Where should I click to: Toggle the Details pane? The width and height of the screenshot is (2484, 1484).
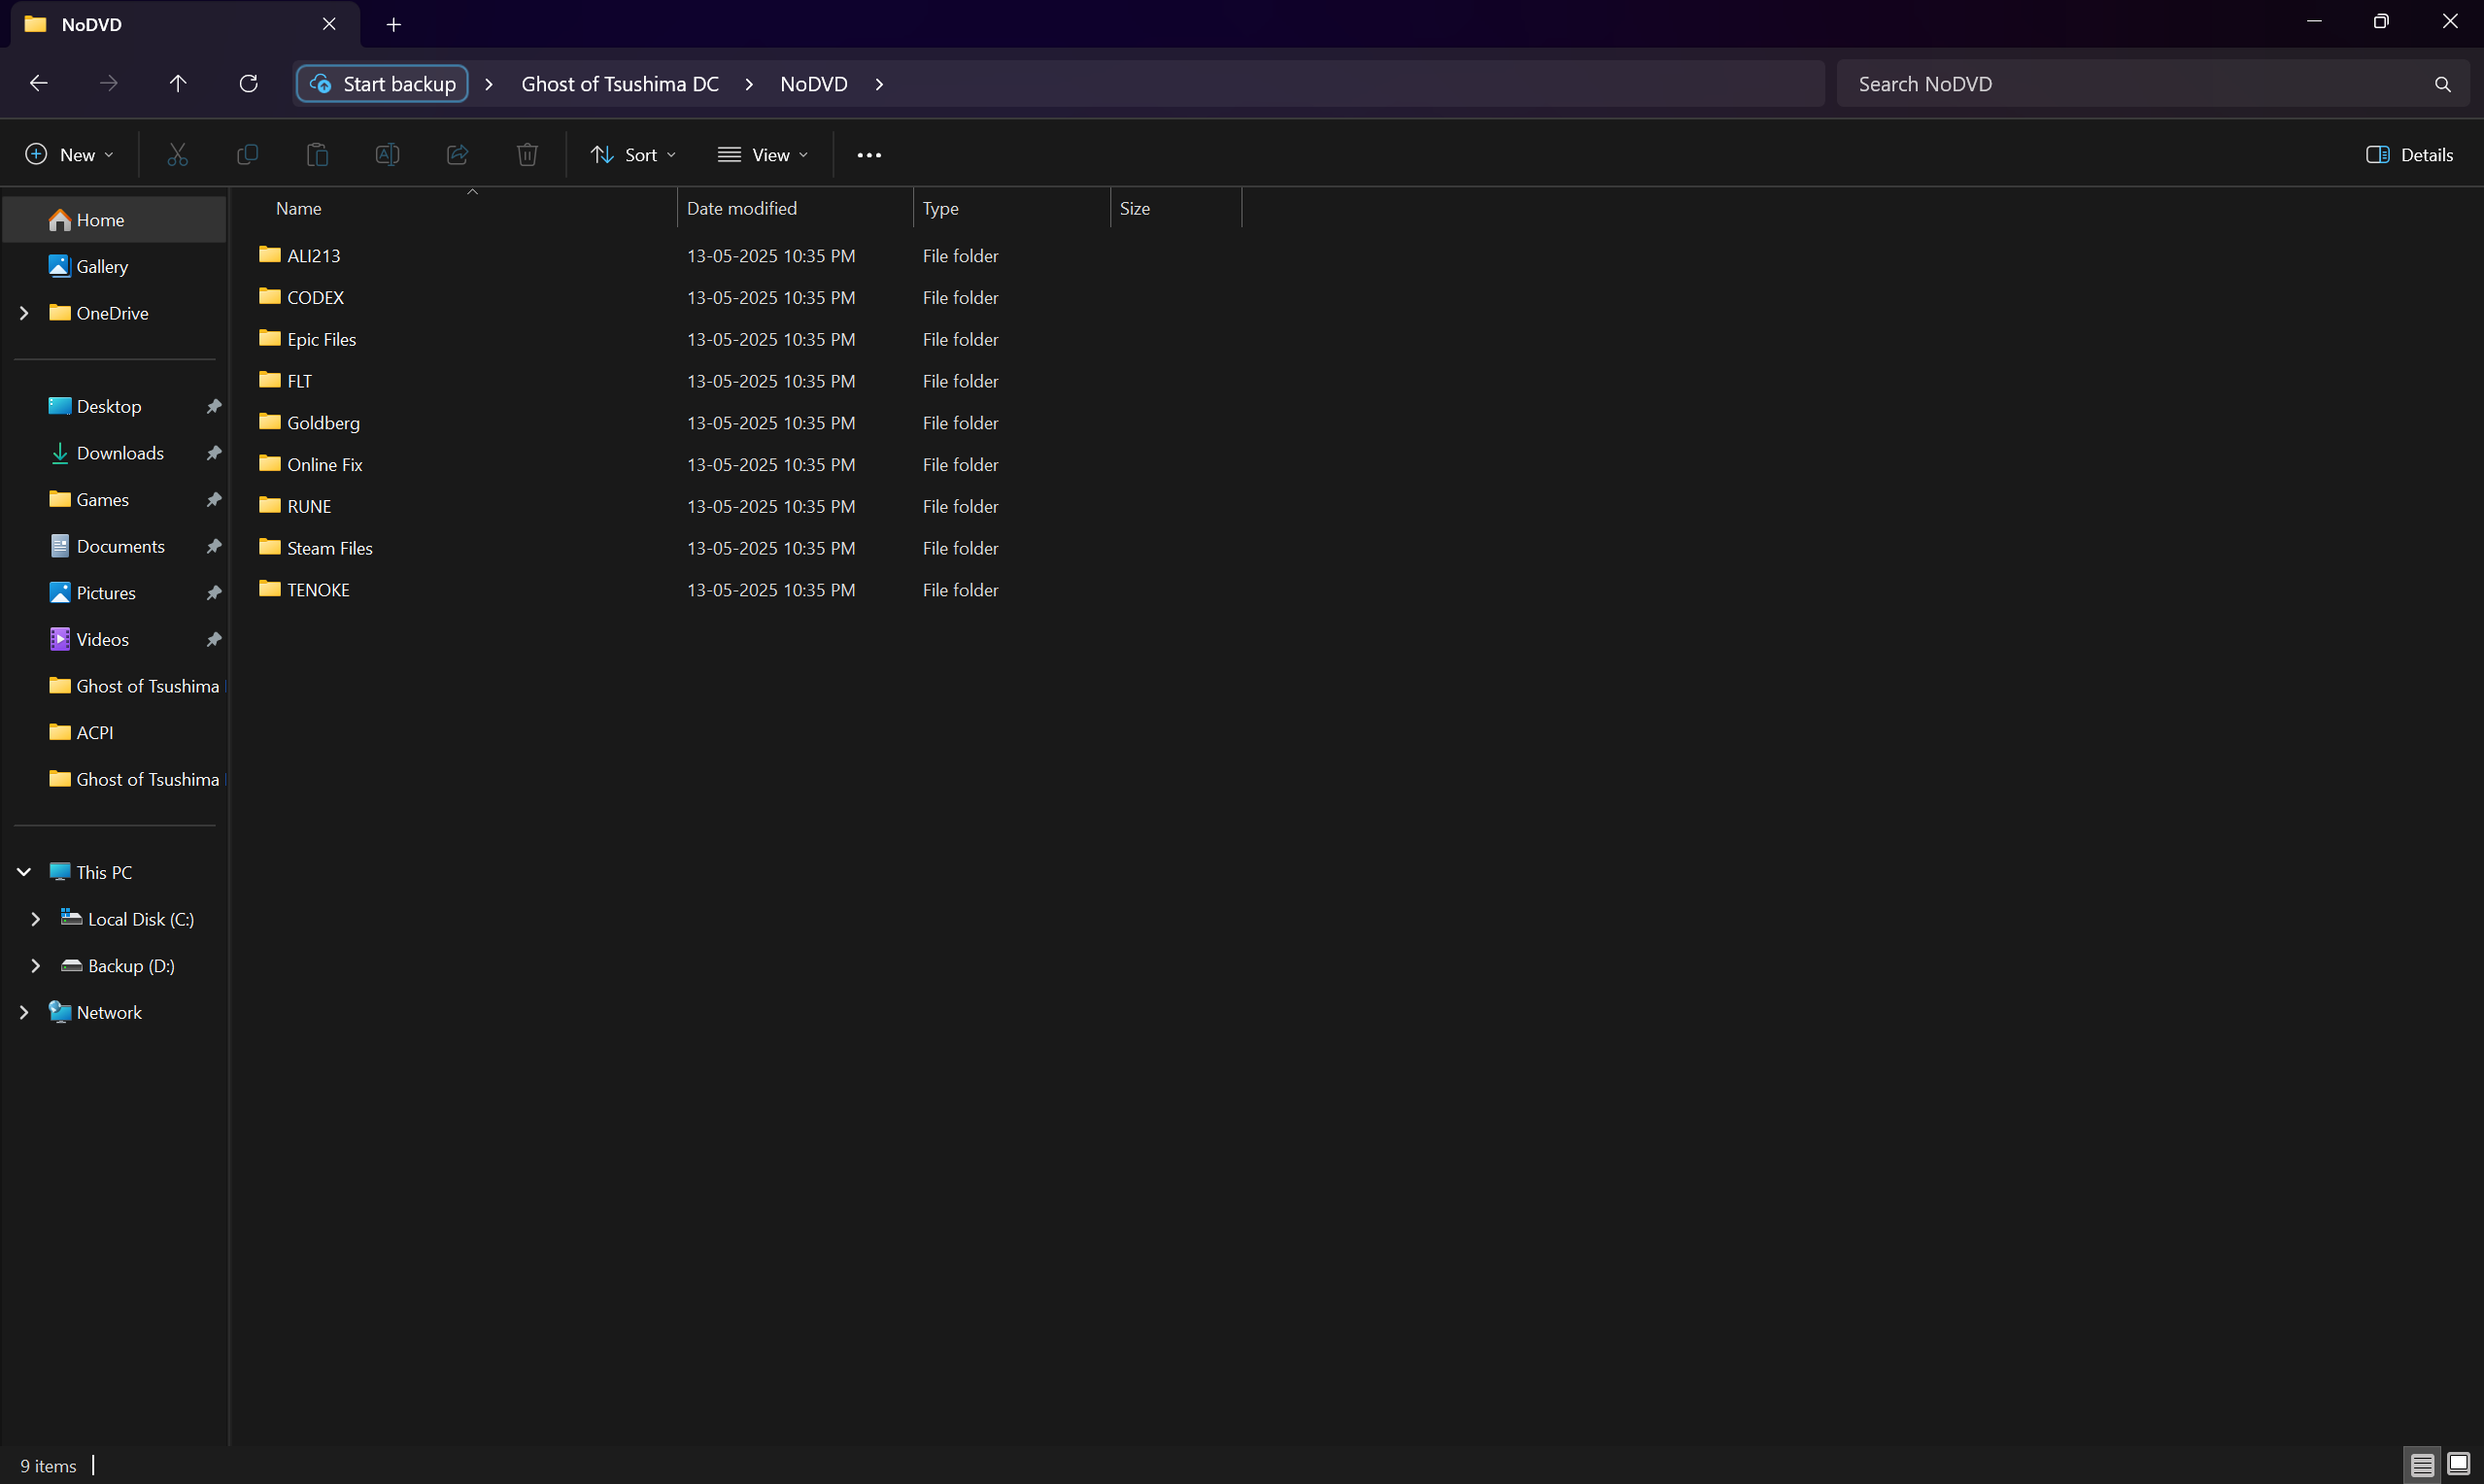2409,155
